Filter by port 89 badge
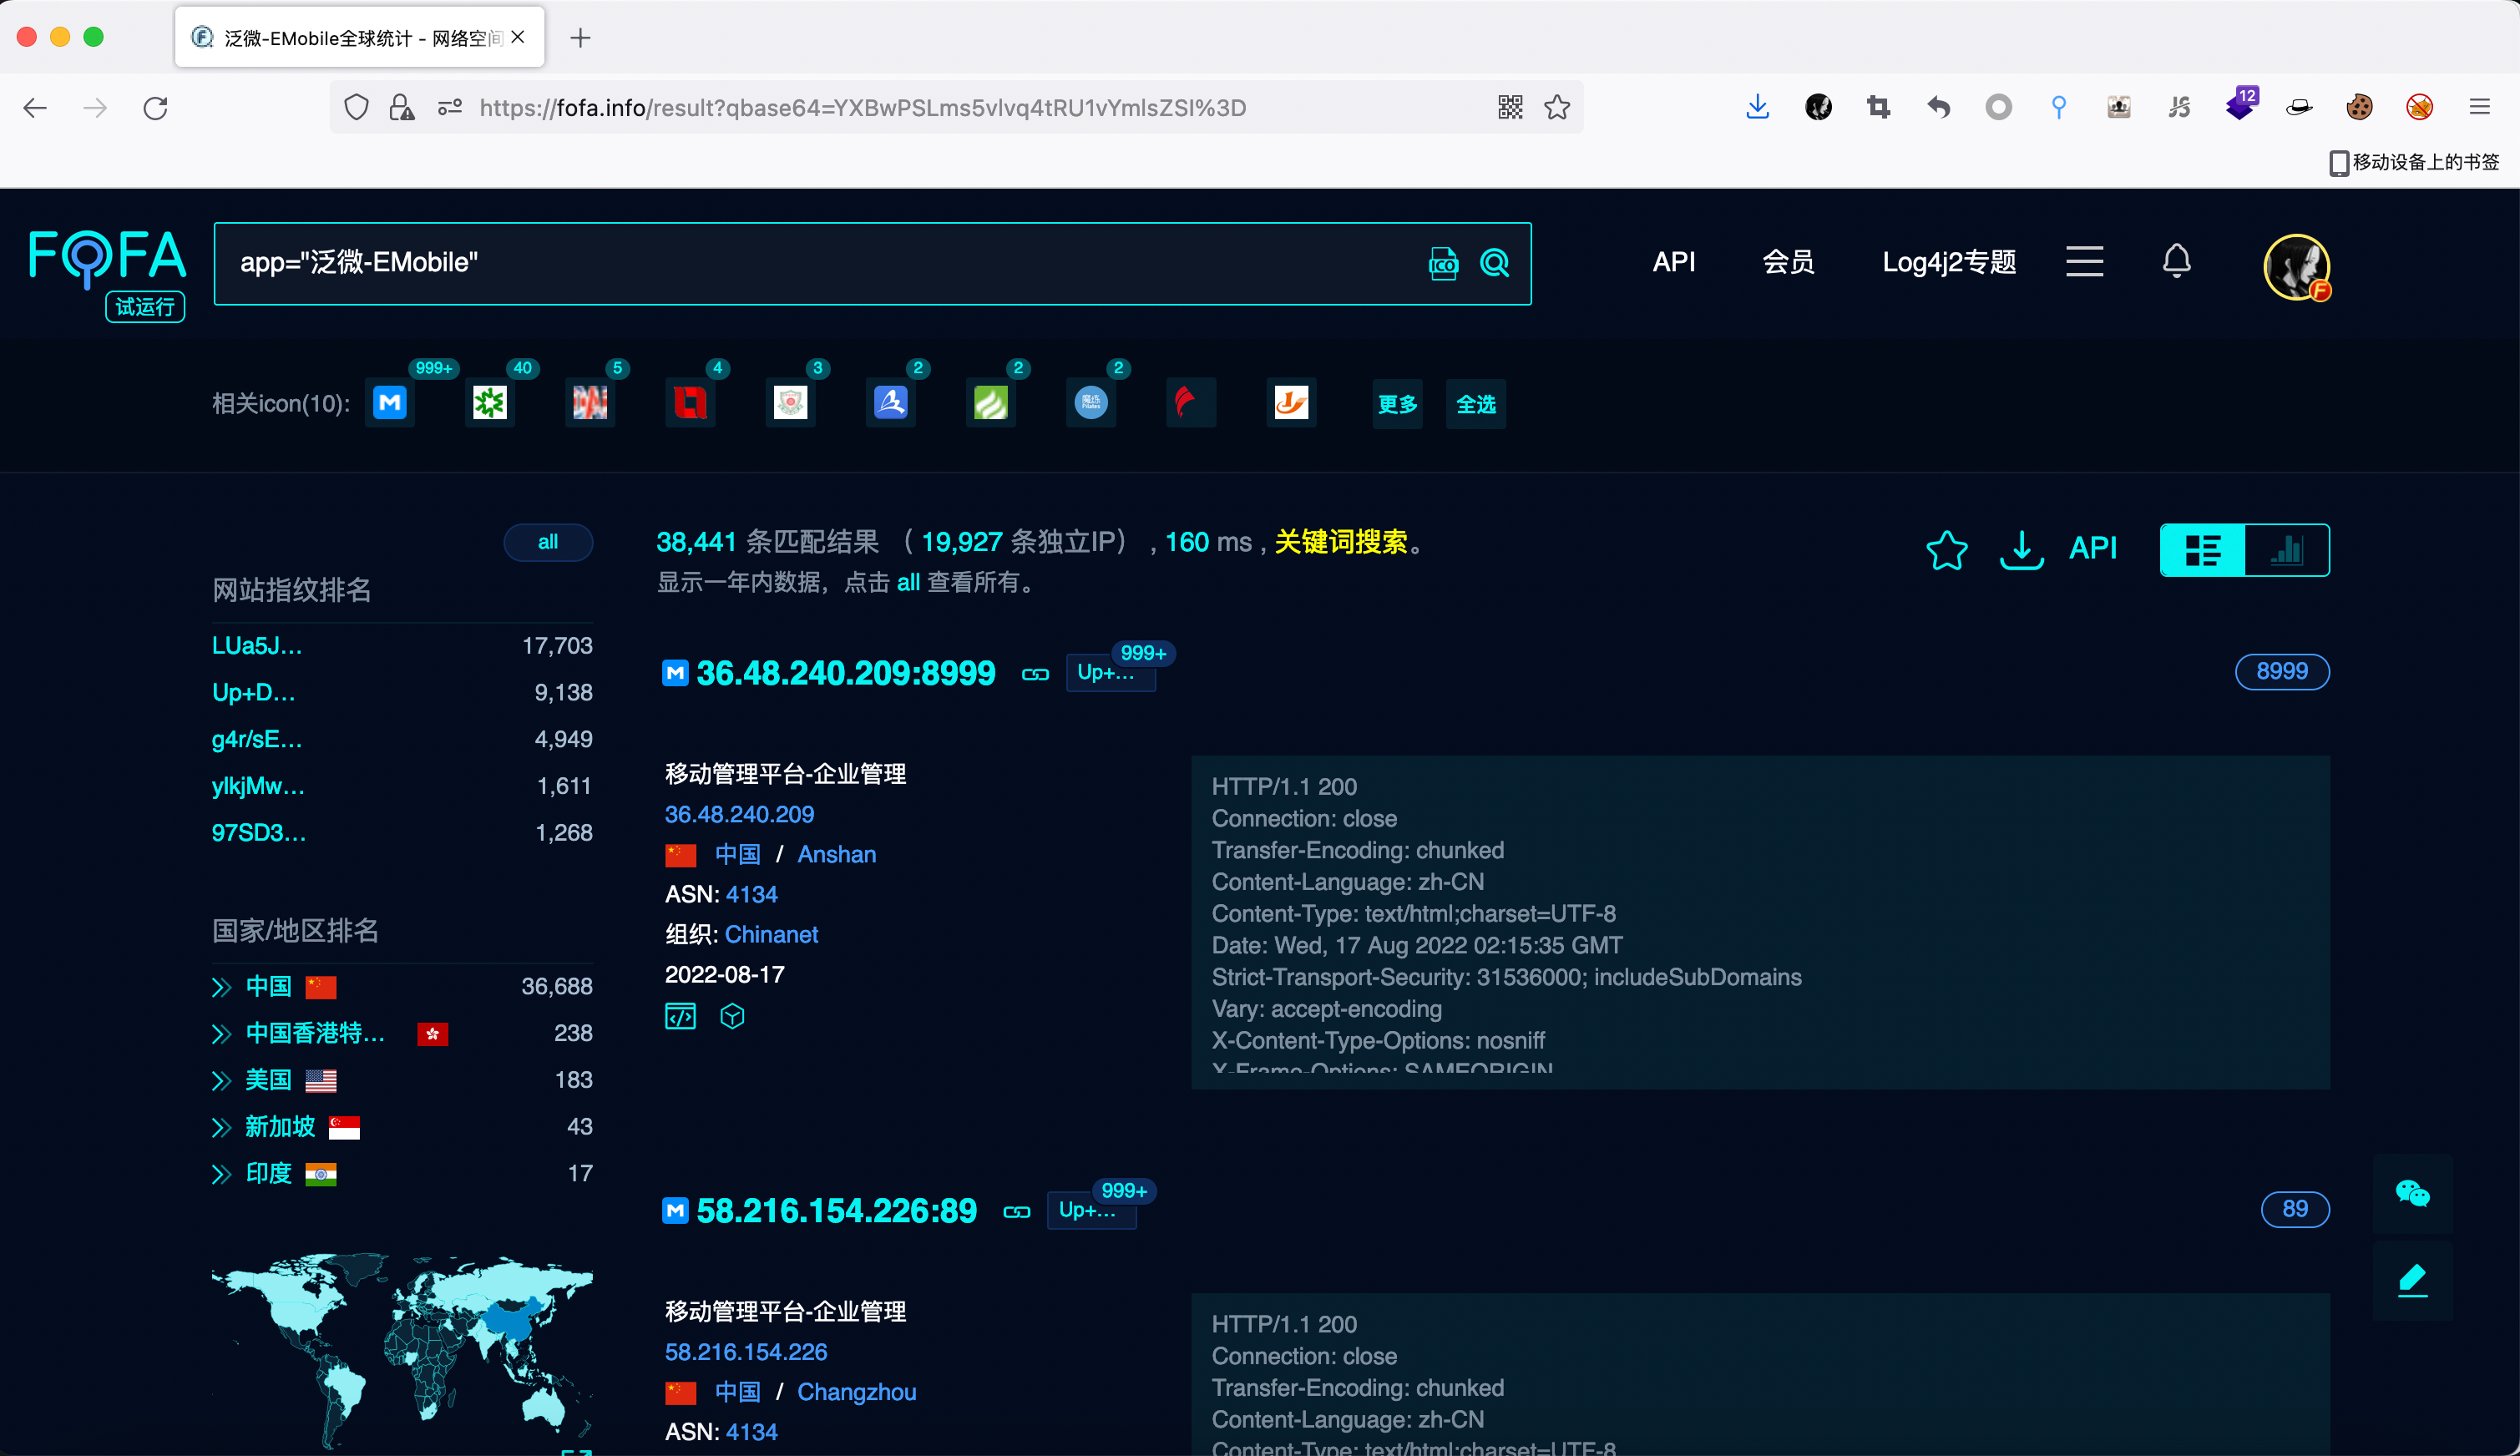 2294,1209
